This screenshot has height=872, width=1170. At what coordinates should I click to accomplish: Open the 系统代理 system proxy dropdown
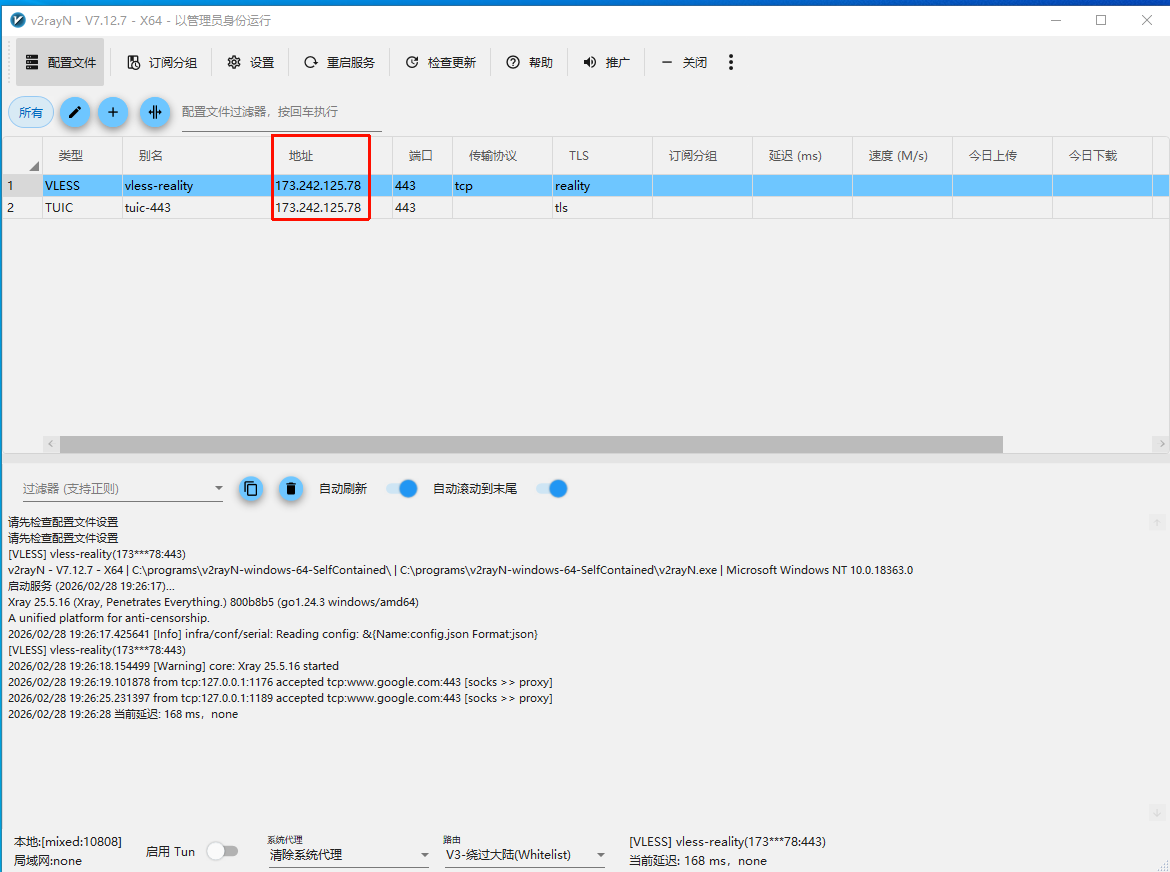(x=348, y=855)
